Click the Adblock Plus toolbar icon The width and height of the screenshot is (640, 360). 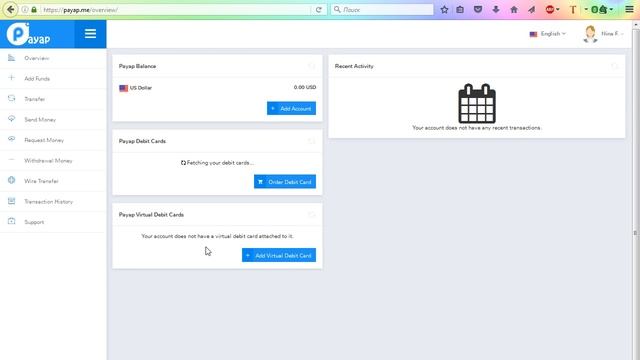point(550,9)
